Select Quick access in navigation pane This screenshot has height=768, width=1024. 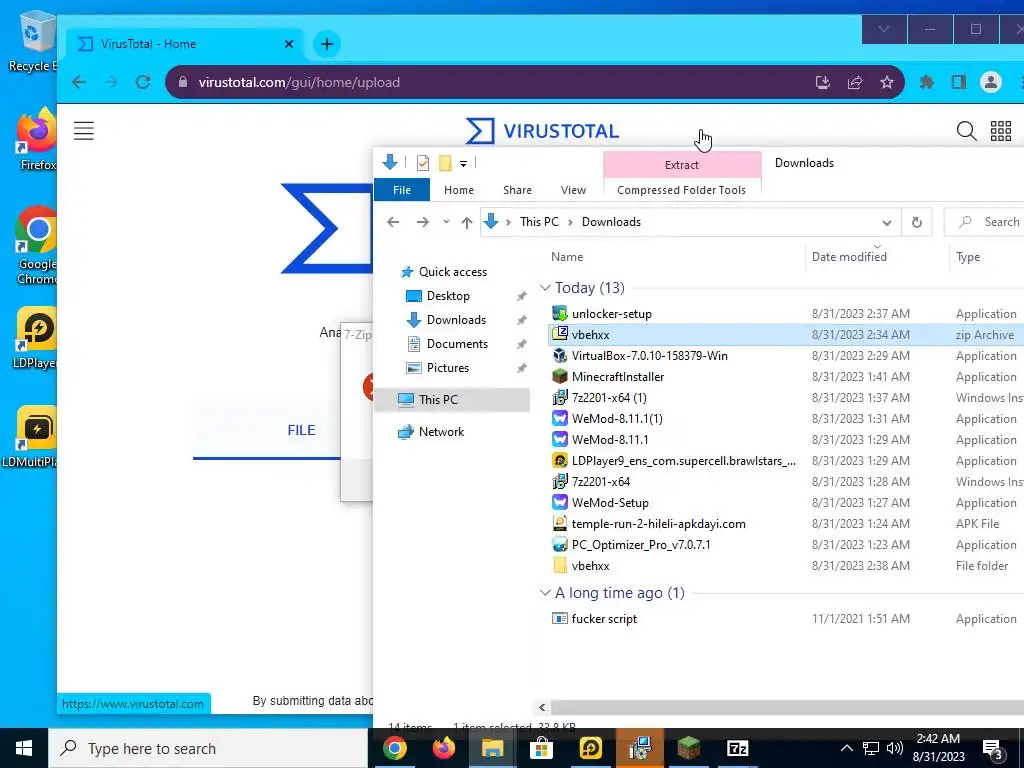coord(452,272)
